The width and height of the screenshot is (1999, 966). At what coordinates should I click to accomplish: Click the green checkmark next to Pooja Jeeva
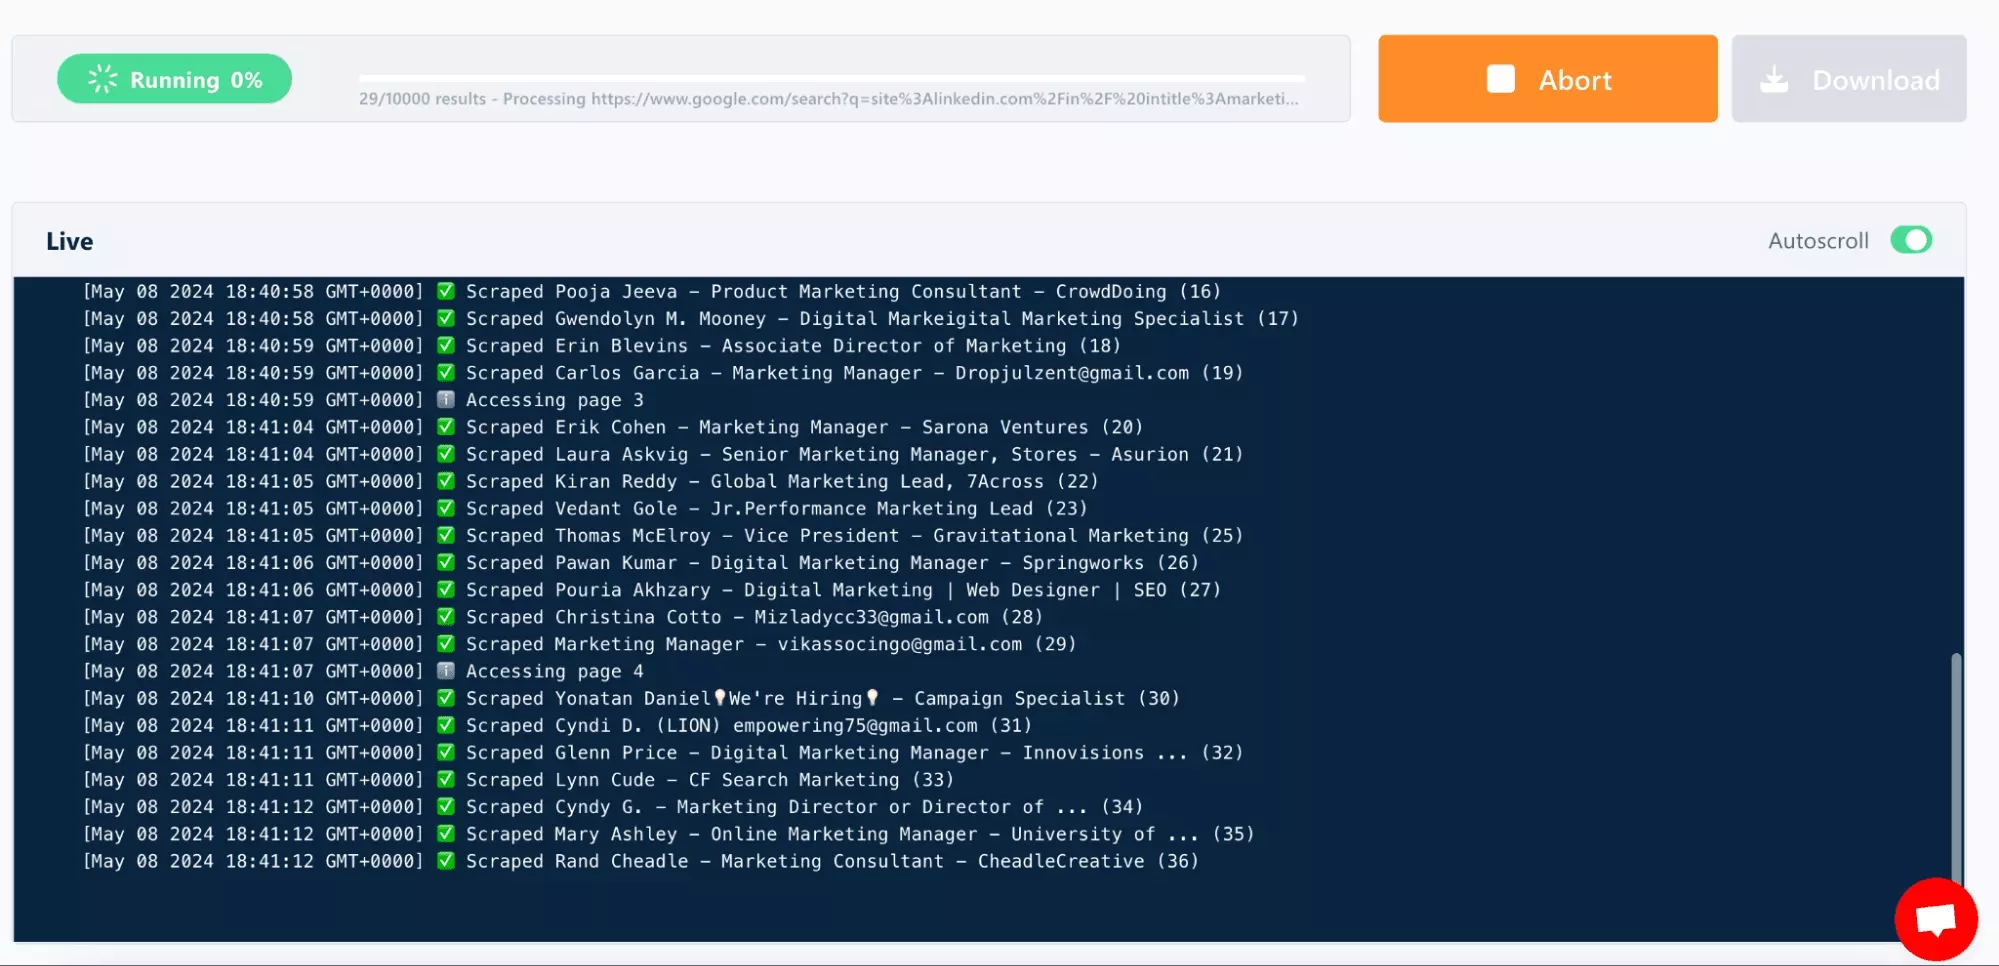point(445,291)
